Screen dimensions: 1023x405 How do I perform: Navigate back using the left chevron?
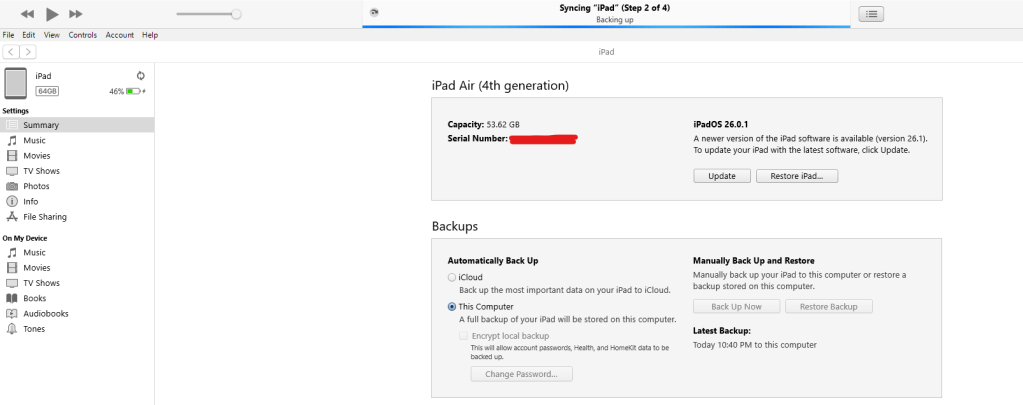tap(11, 51)
